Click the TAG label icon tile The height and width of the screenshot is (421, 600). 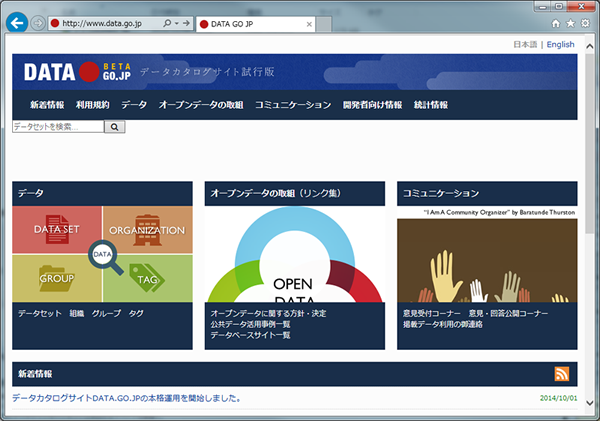[x=147, y=278]
